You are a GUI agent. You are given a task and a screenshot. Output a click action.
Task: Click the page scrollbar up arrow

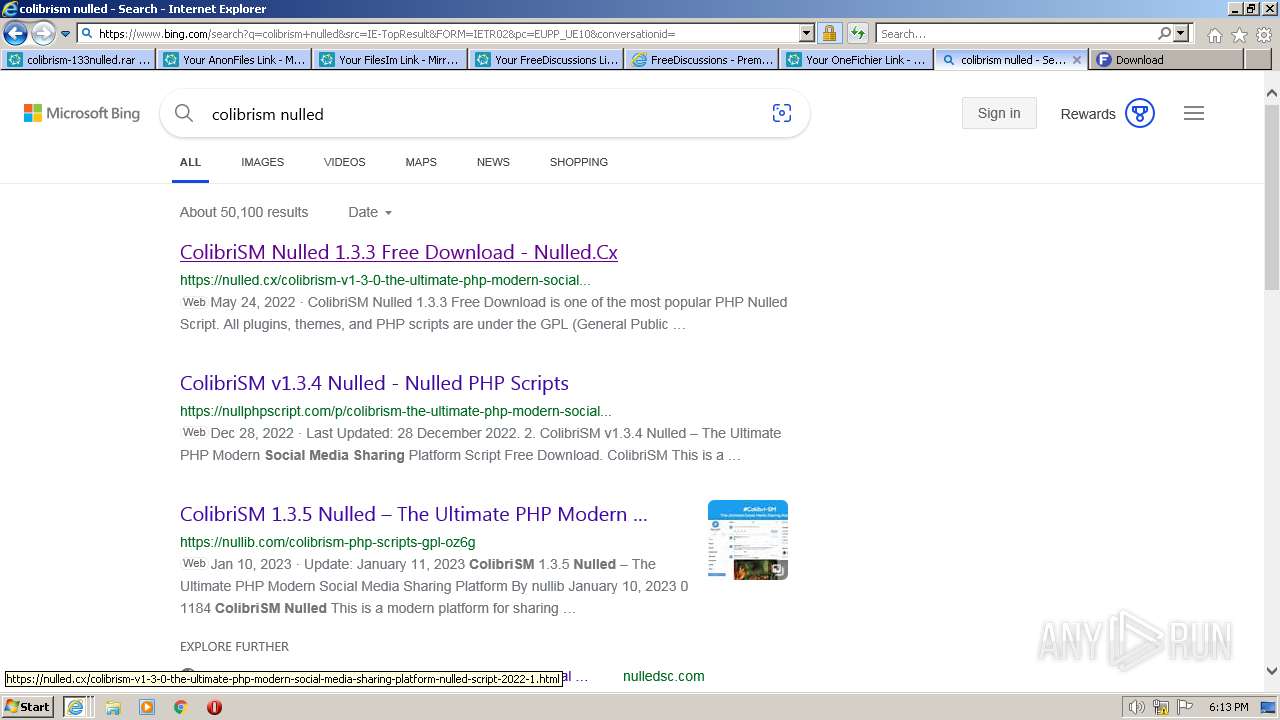(x=1271, y=94)
